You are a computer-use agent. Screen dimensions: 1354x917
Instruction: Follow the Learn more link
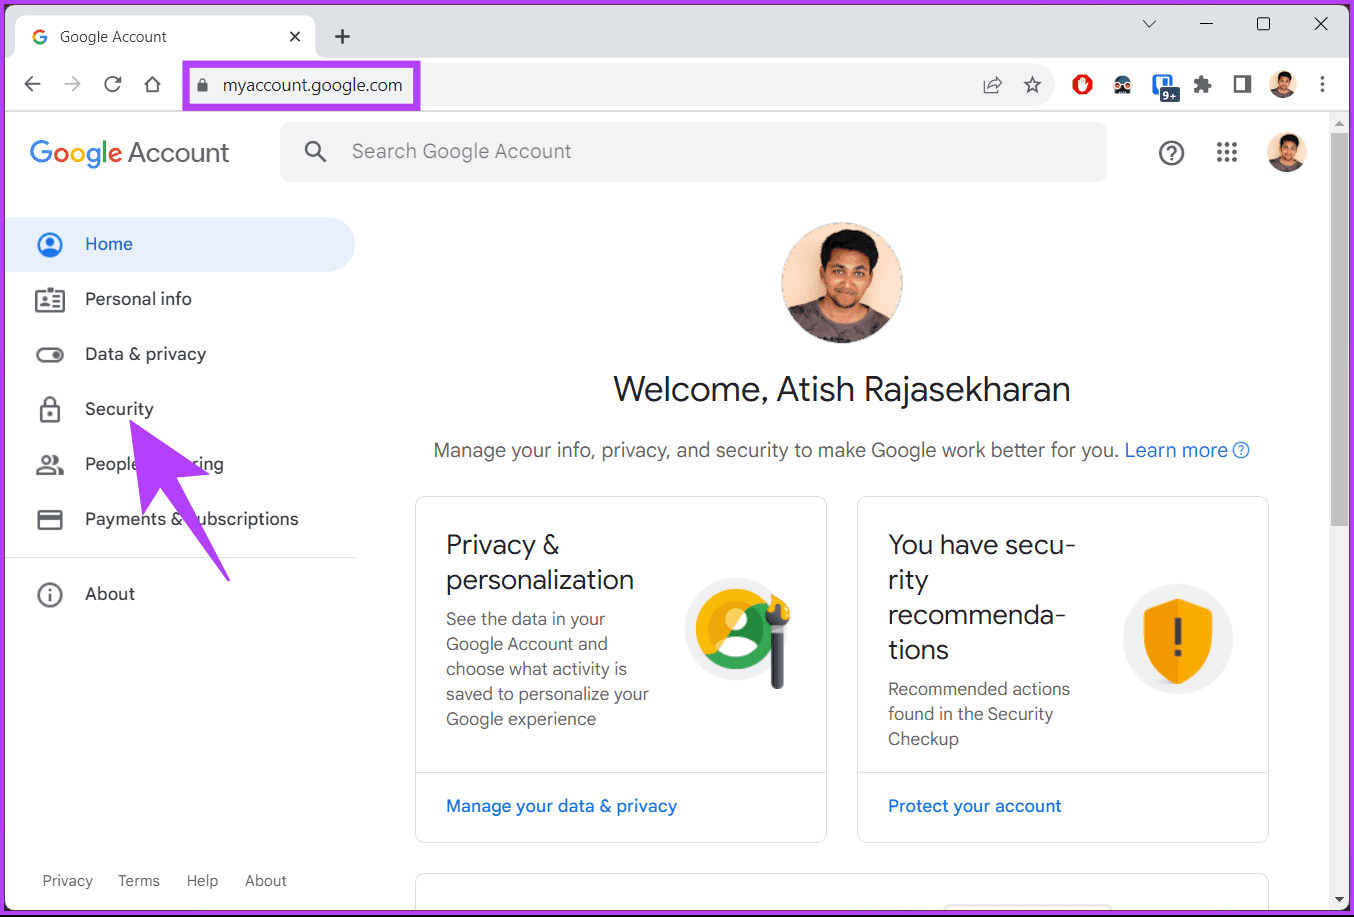(x=1187, y=450)
